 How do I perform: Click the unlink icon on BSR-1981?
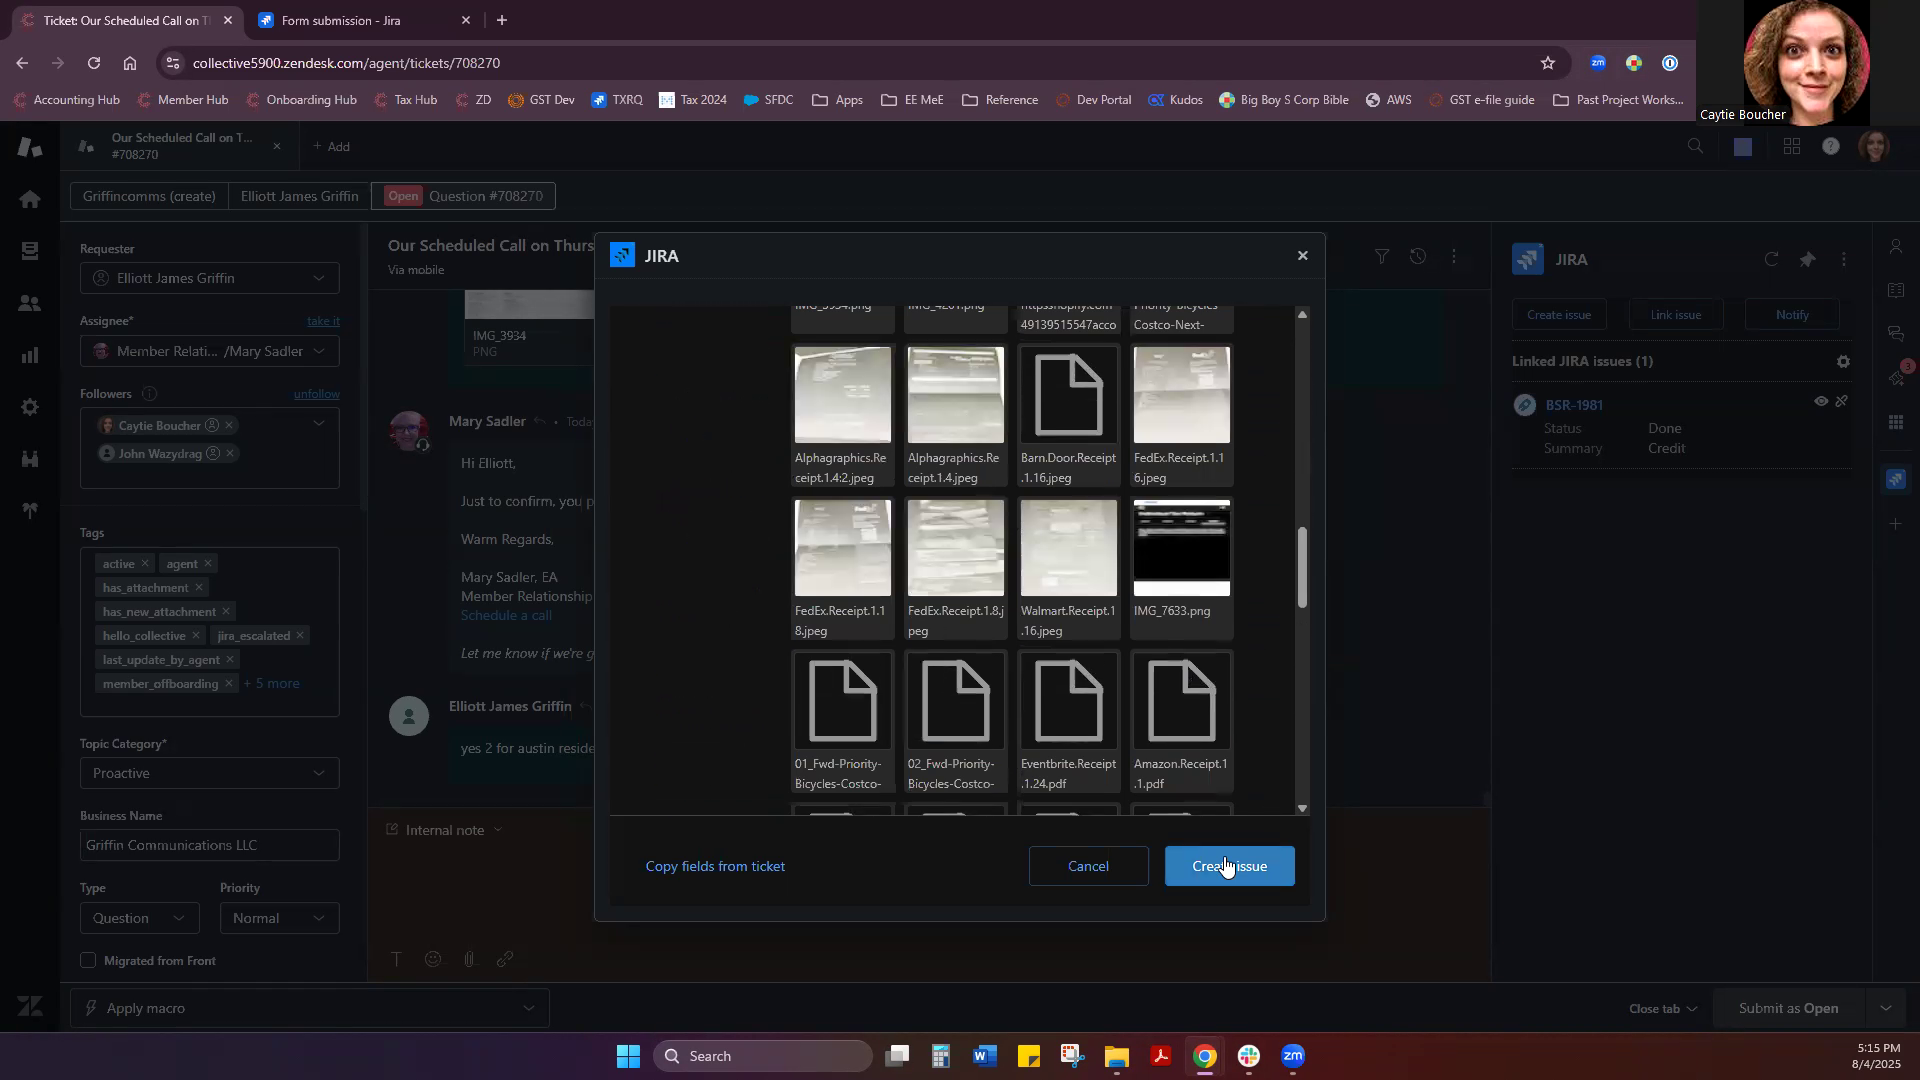click(1841, 402)
